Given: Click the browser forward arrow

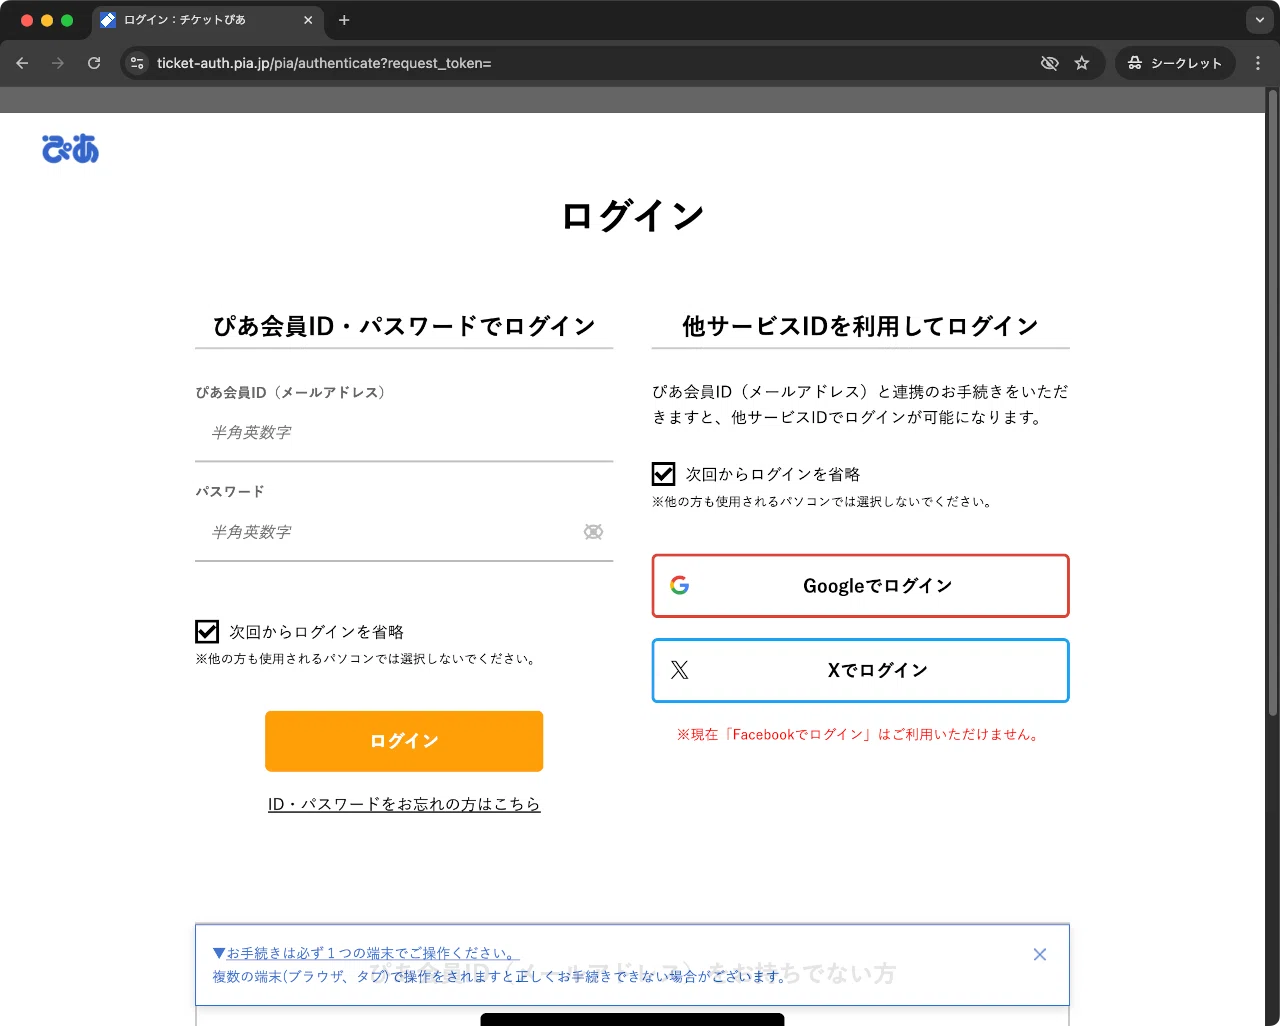Looking at the screenshot, I should 58,63.
